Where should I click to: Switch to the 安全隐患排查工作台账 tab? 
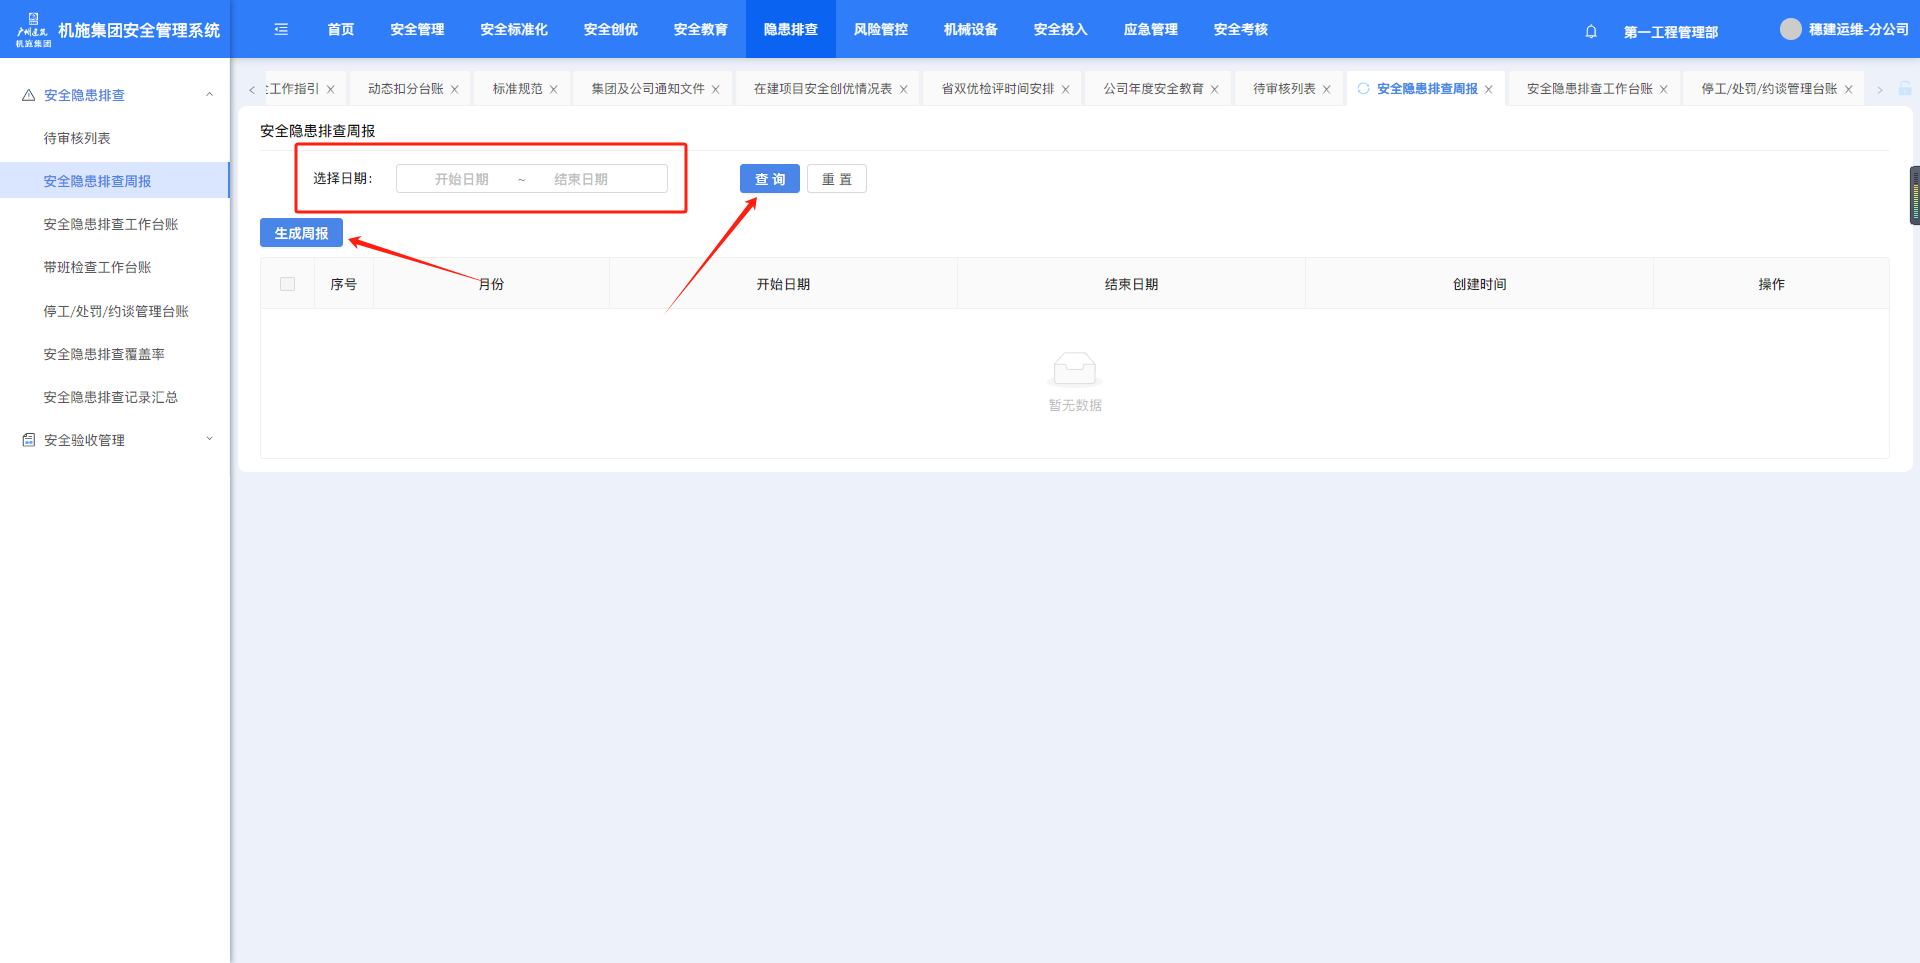(x=1589, y=89)
